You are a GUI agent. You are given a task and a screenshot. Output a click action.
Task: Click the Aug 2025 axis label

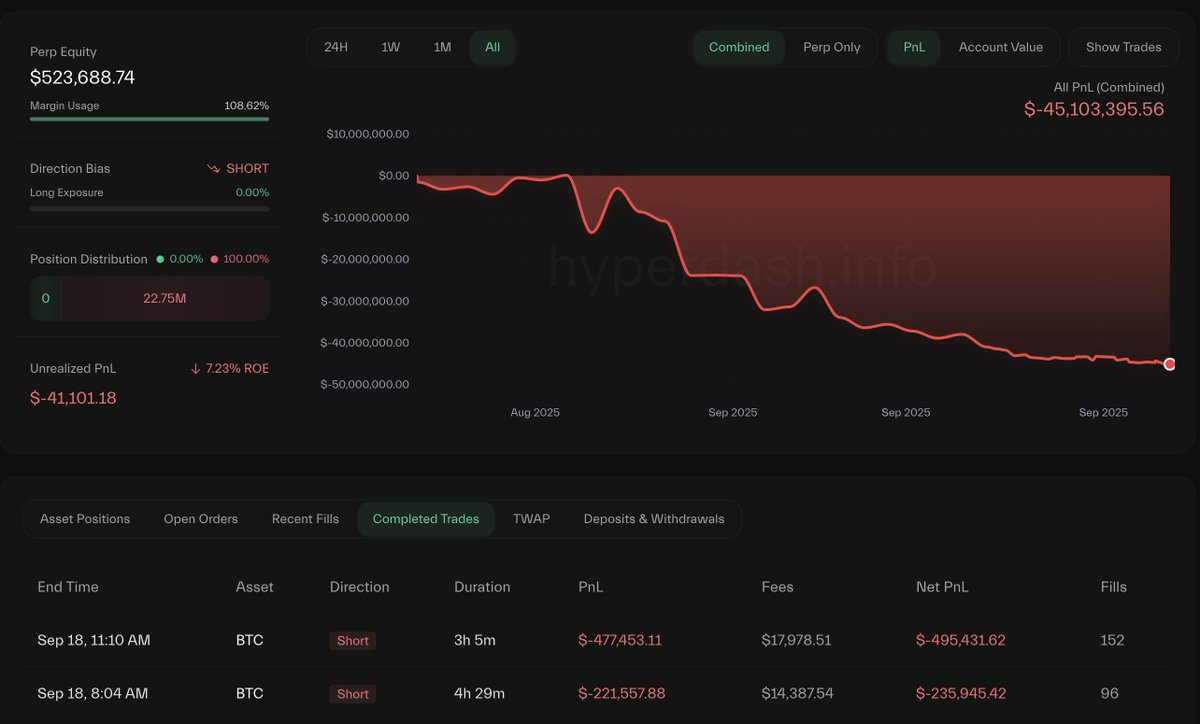click(x=535, y=413)
